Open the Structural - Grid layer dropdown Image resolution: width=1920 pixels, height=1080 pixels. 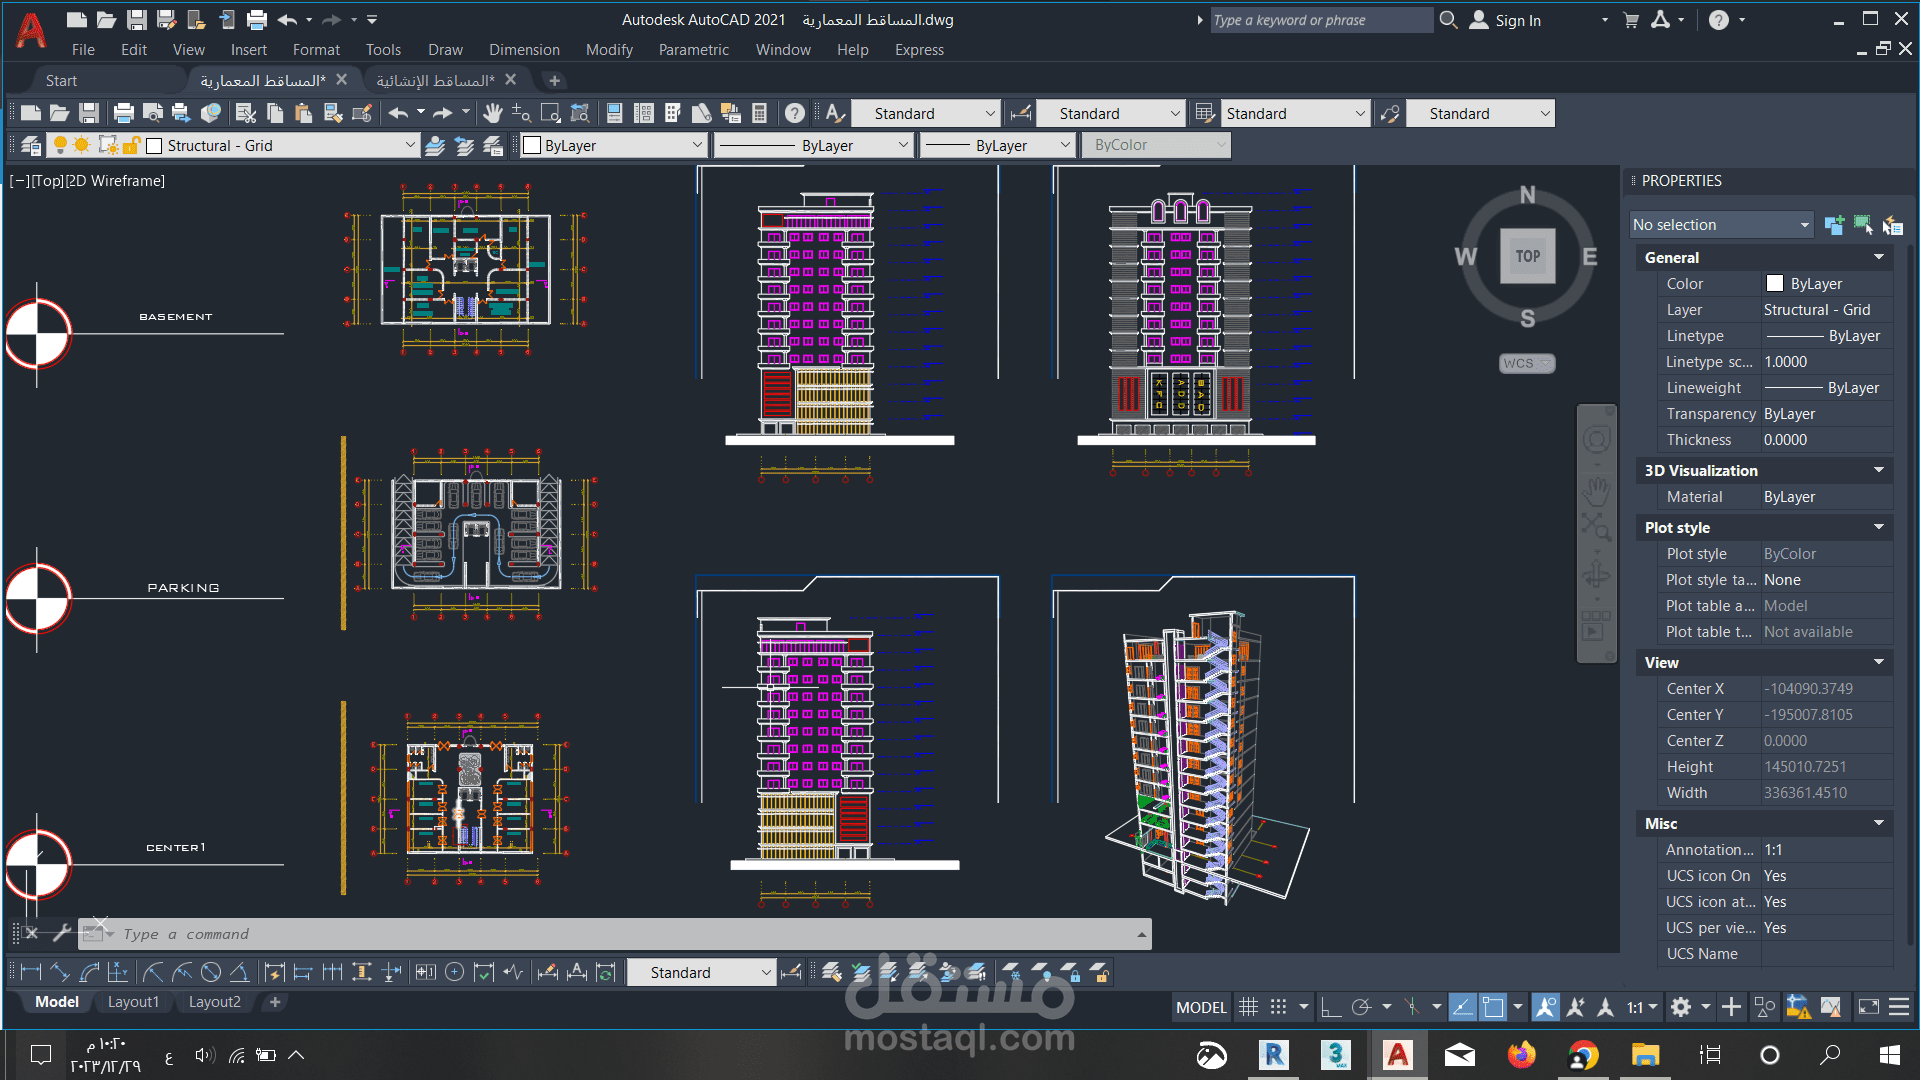tap(410, 146)
